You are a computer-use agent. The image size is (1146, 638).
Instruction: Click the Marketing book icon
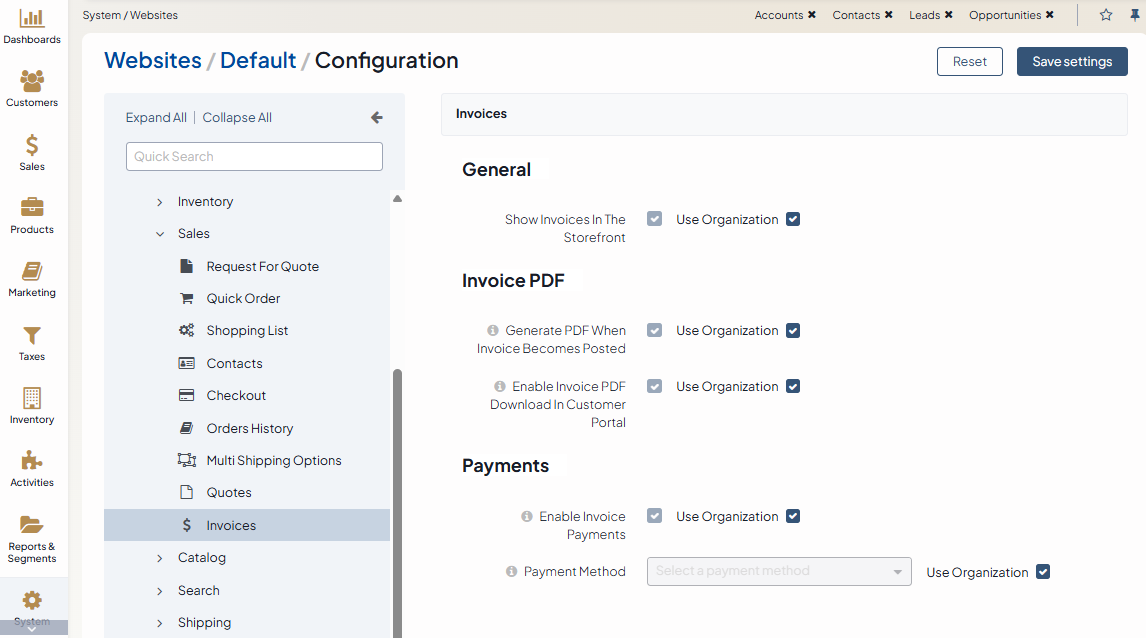coord(32,271)
